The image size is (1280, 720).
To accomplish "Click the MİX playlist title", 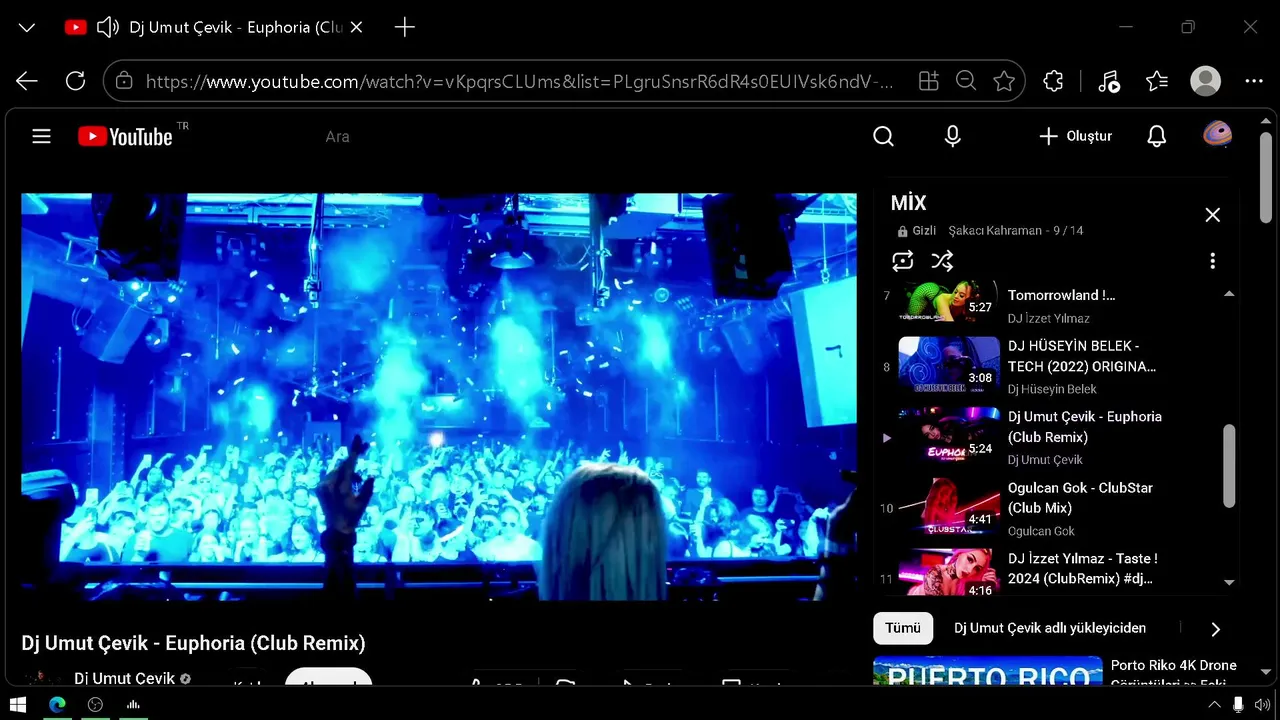I will click(909, 203).
